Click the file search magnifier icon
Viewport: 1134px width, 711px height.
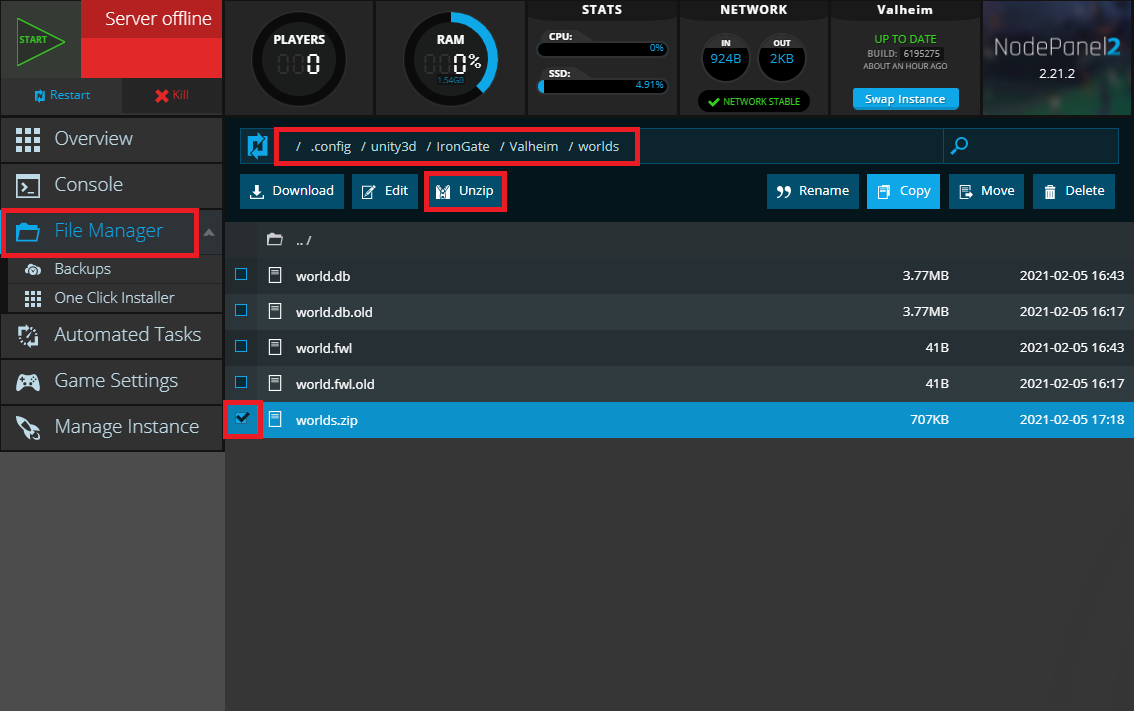coord(959,146)
